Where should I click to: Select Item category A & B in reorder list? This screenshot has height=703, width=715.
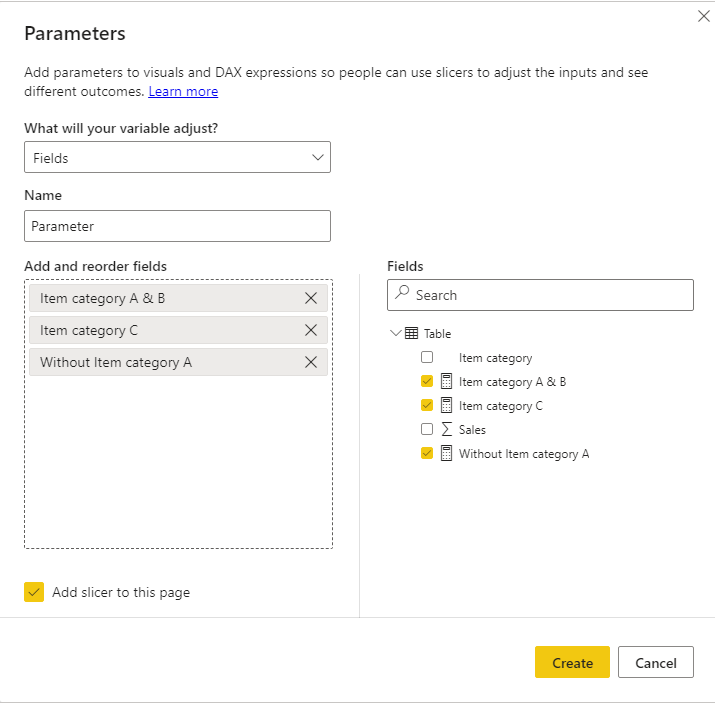tap(178, 298)
